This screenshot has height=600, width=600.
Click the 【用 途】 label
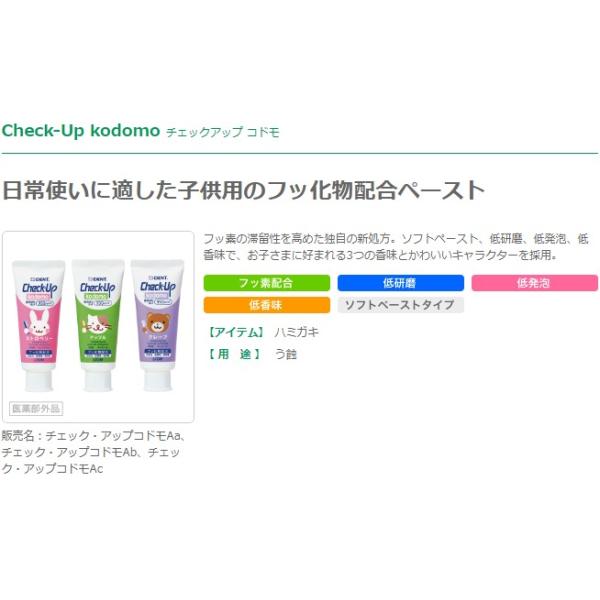236,354
